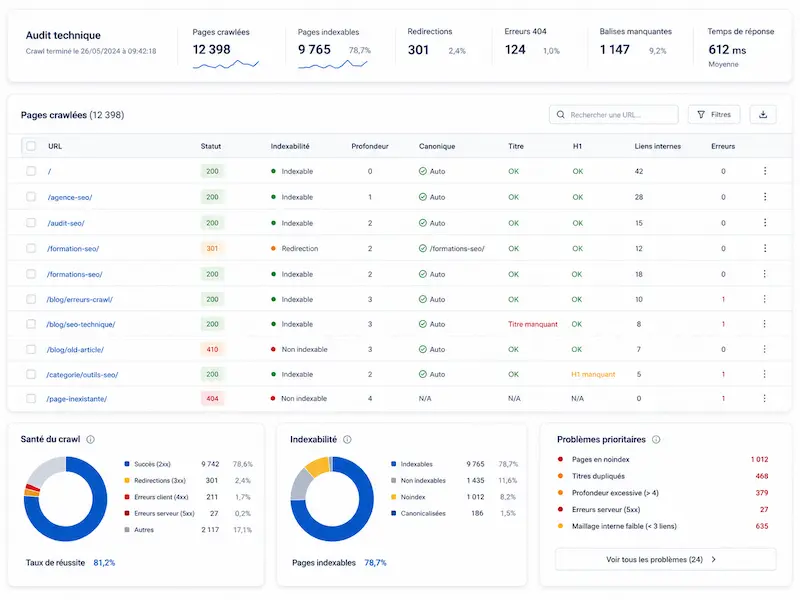Select the /audit-seo/ row checkbox
Screen dimensions: 800x600
[x=31, y=223]
